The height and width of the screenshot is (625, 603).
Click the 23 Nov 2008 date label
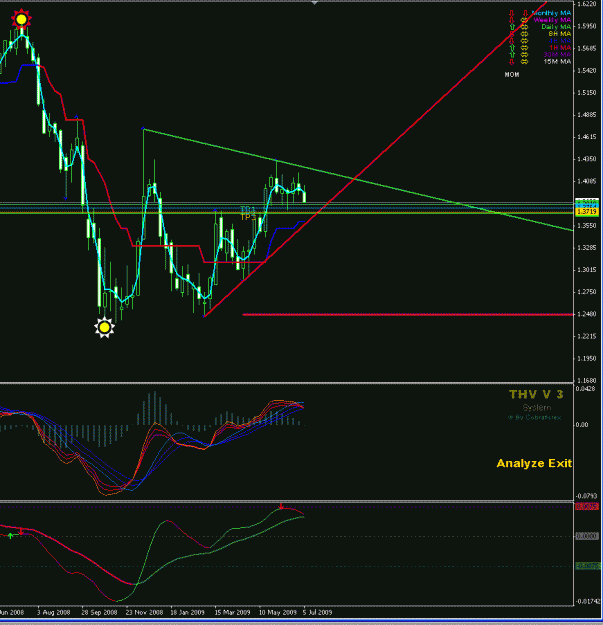(x=144, y=612)
